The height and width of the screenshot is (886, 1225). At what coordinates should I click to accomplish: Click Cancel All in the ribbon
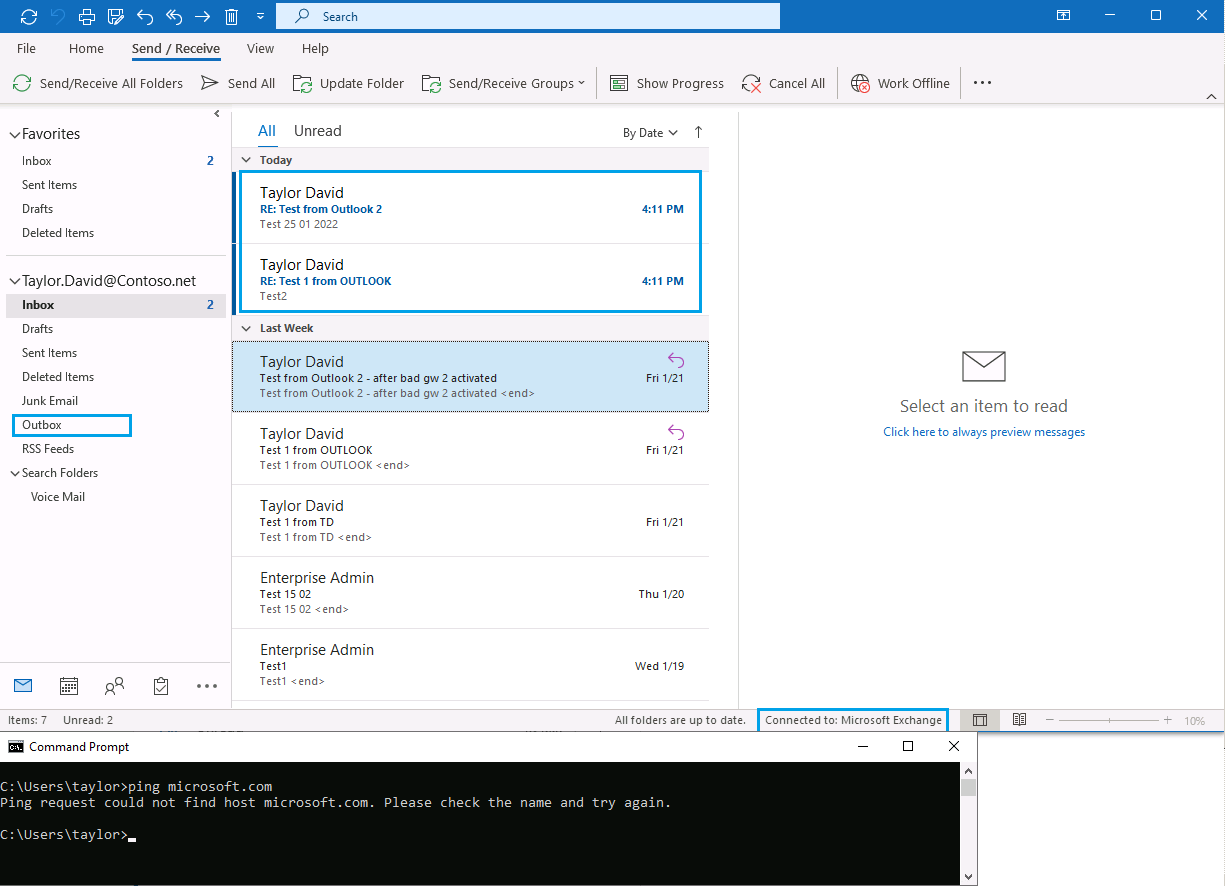coord(784,83)
